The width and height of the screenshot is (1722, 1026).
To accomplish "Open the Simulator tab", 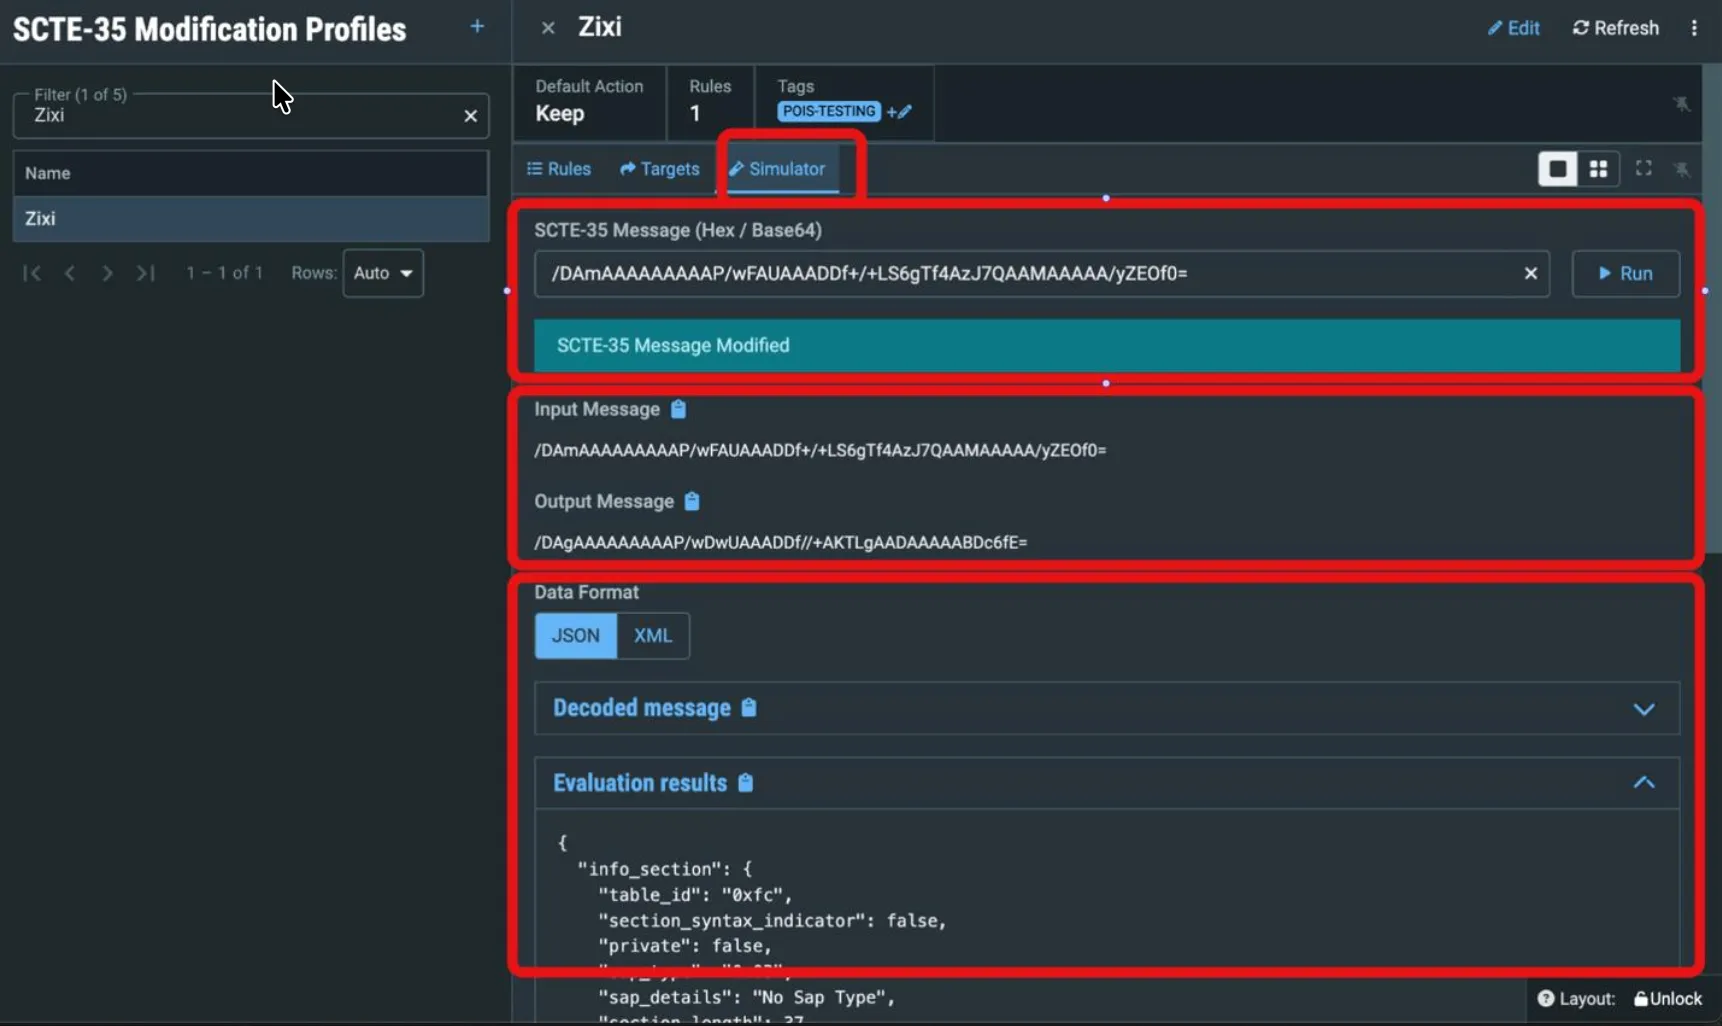I will tap(777, 169).
